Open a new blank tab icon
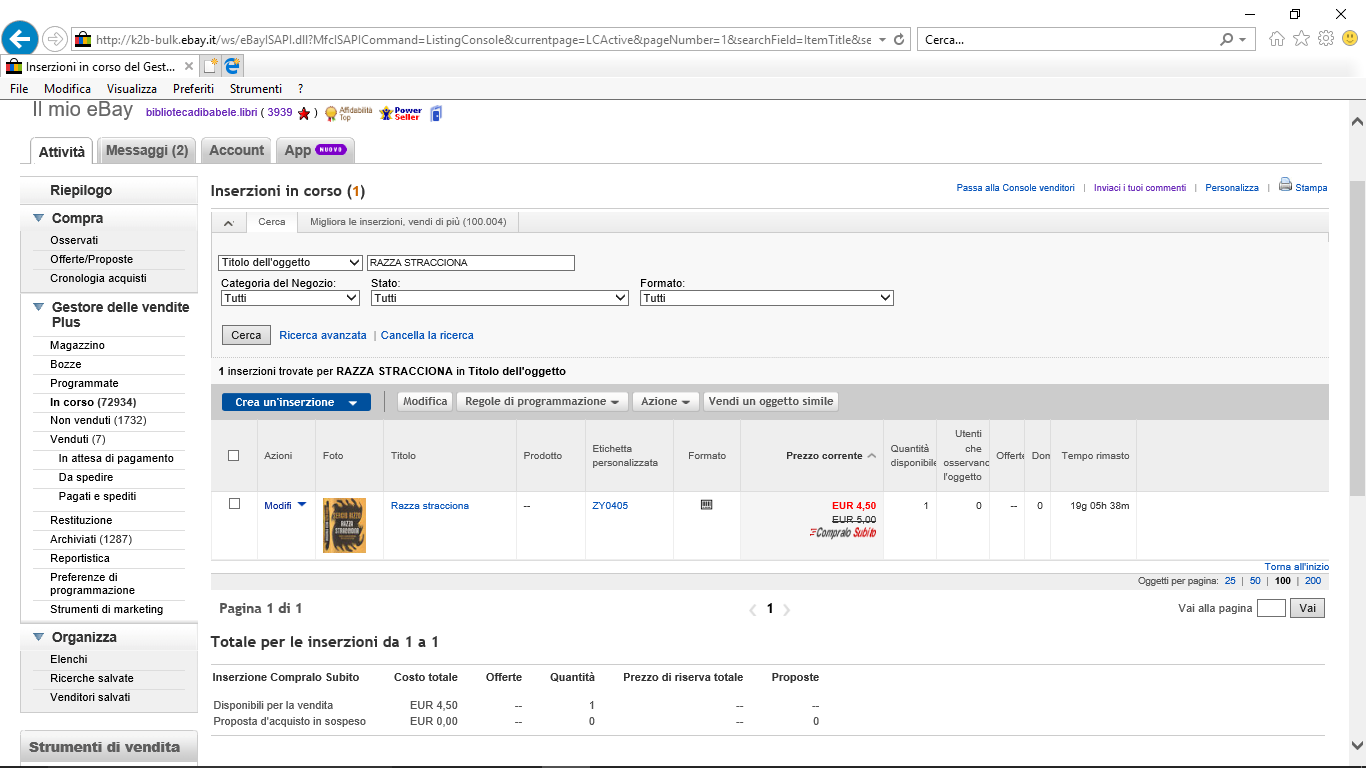This screenshot has height=768, width=1366. (210, 66)
